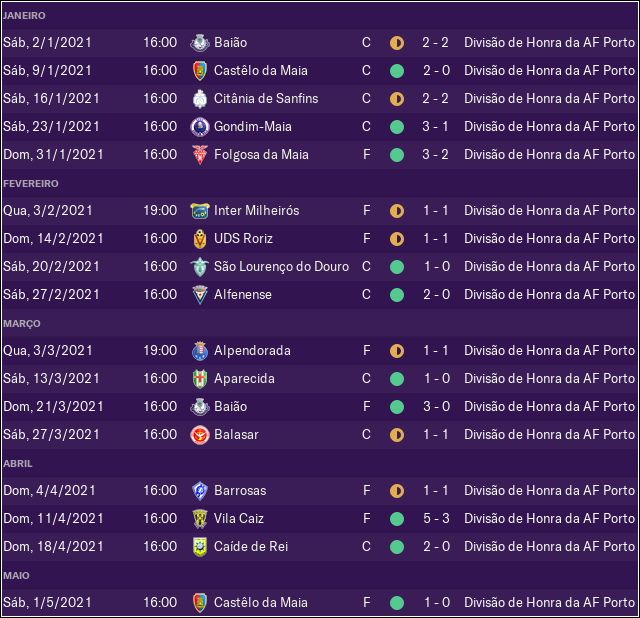
Task: Click the Folgosa da Maia club crest
Action: [200, 155]
